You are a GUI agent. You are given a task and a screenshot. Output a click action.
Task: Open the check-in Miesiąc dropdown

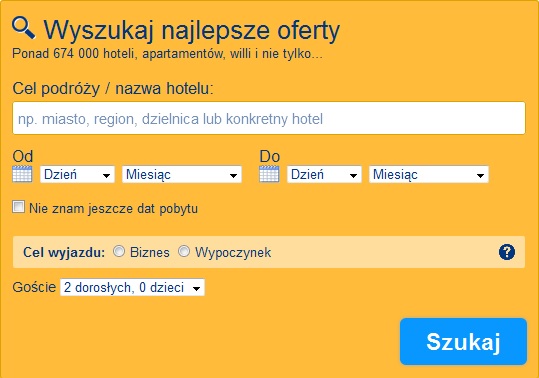coord(182,174)
